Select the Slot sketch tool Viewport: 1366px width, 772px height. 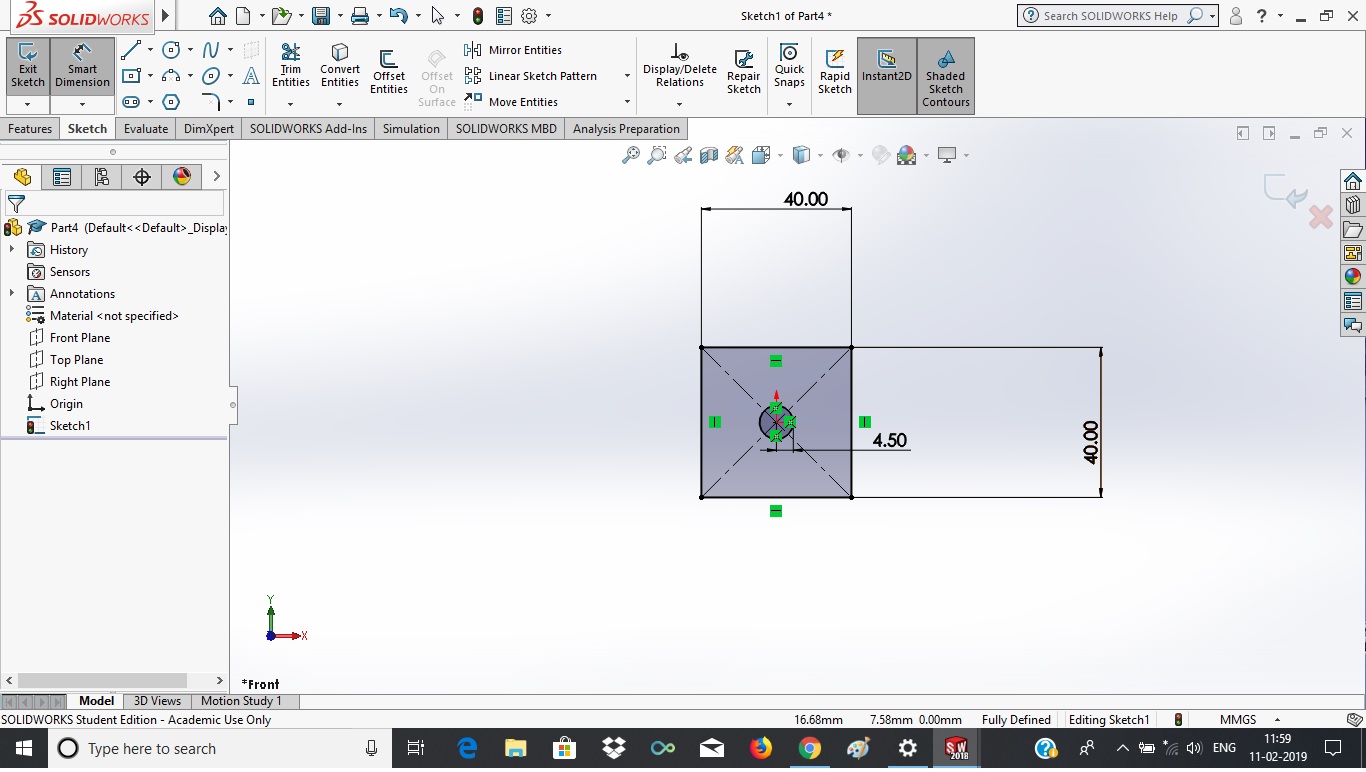click(x=131, y=102)
